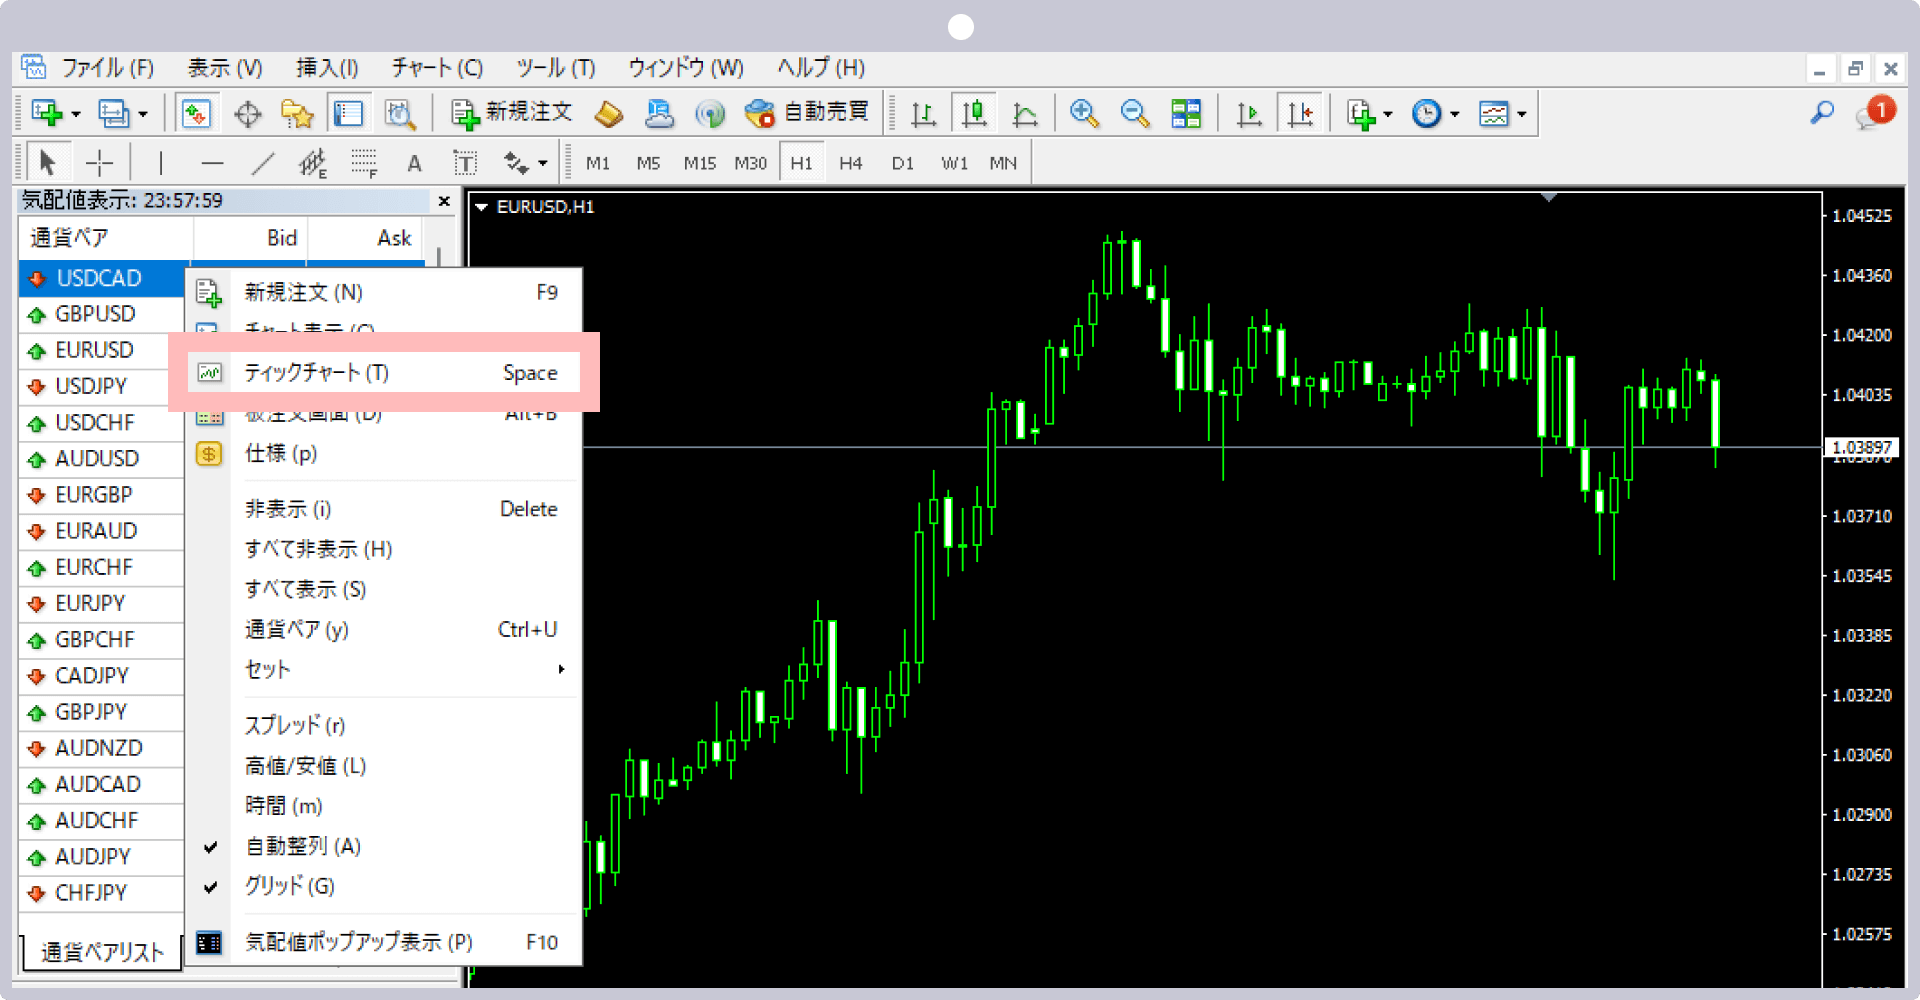Select the cursor arrow tool
1920x1000 pixels.
[47, 162]
